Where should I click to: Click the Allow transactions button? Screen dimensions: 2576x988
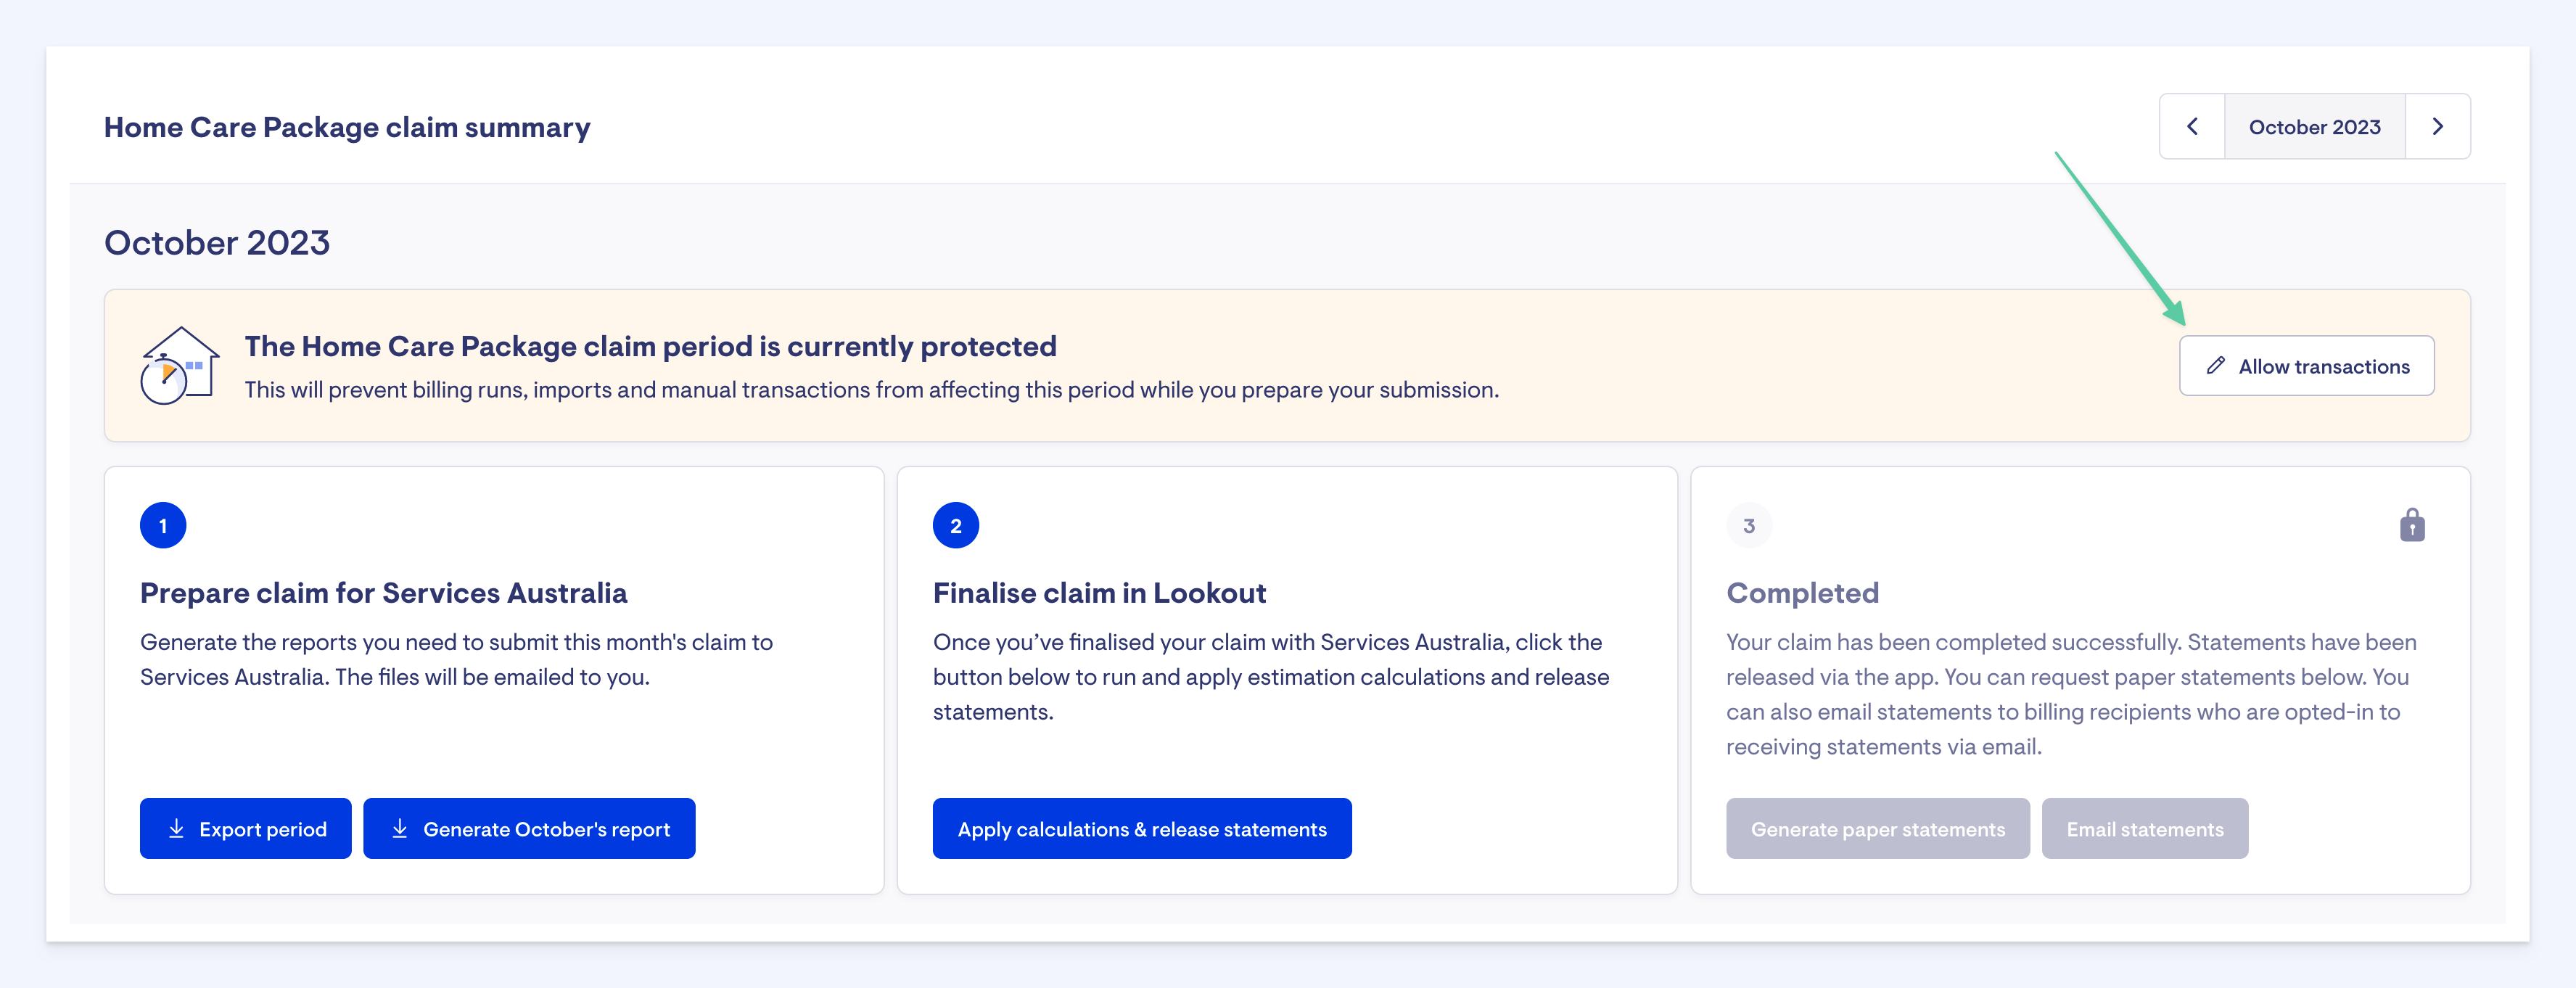2306,366
